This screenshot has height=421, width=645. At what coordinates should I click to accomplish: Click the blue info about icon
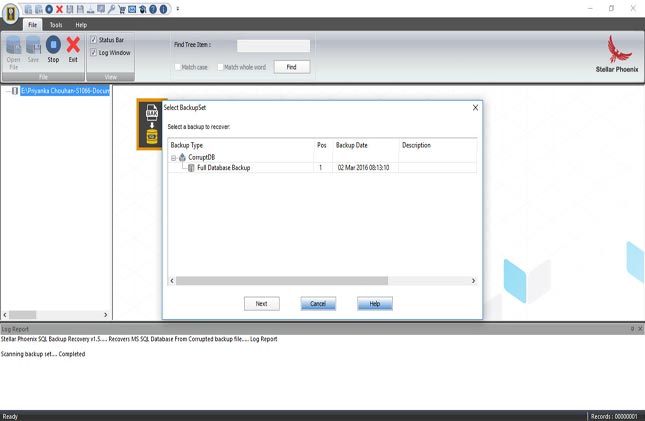coord(163,9)
